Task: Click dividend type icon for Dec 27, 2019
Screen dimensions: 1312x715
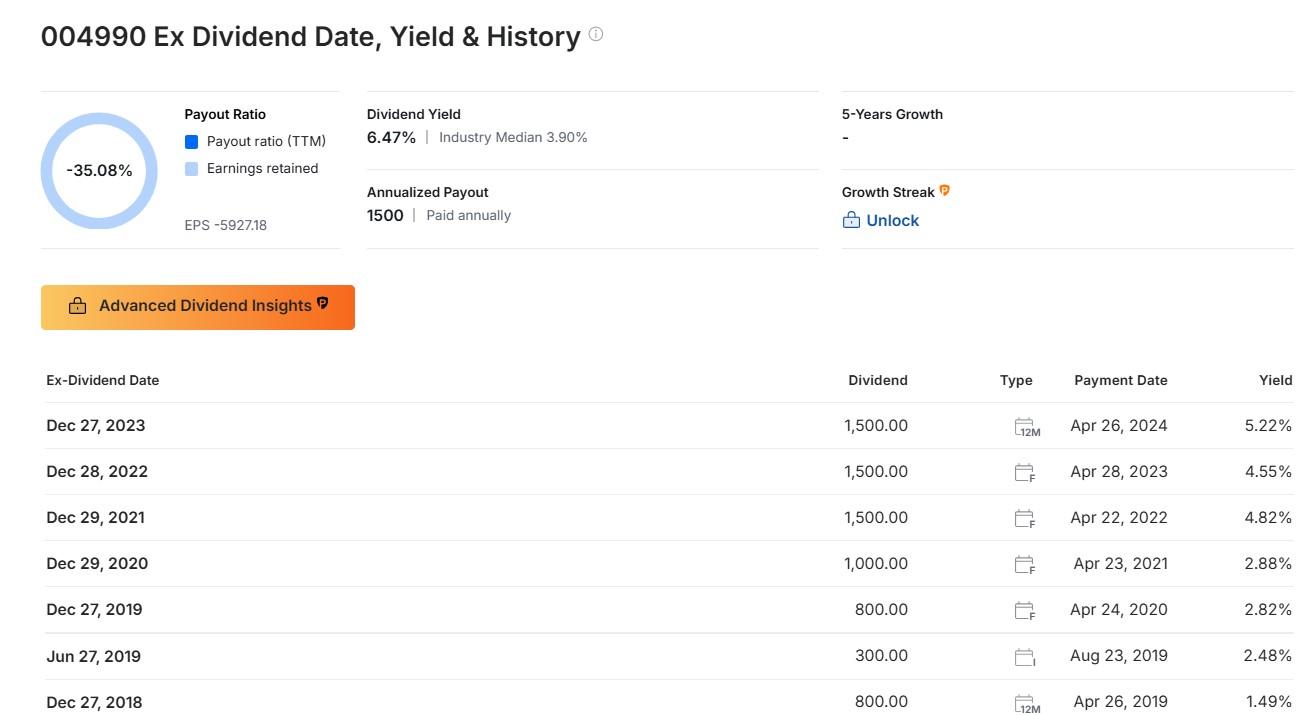Action: [1024, 611]
